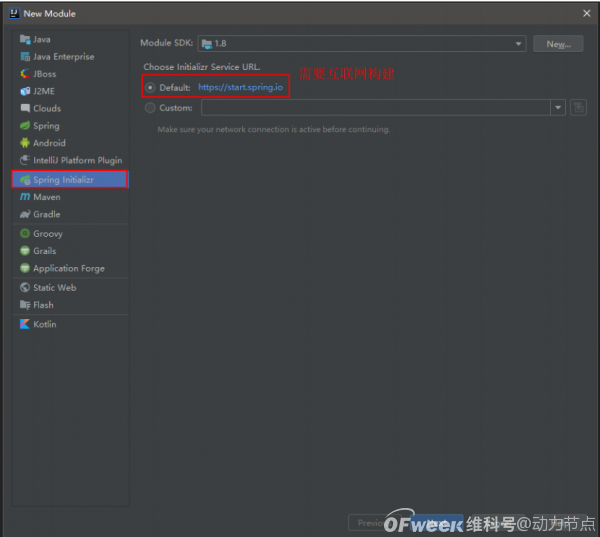
Task: Select Application Forge entry
Action: [71, 268]
